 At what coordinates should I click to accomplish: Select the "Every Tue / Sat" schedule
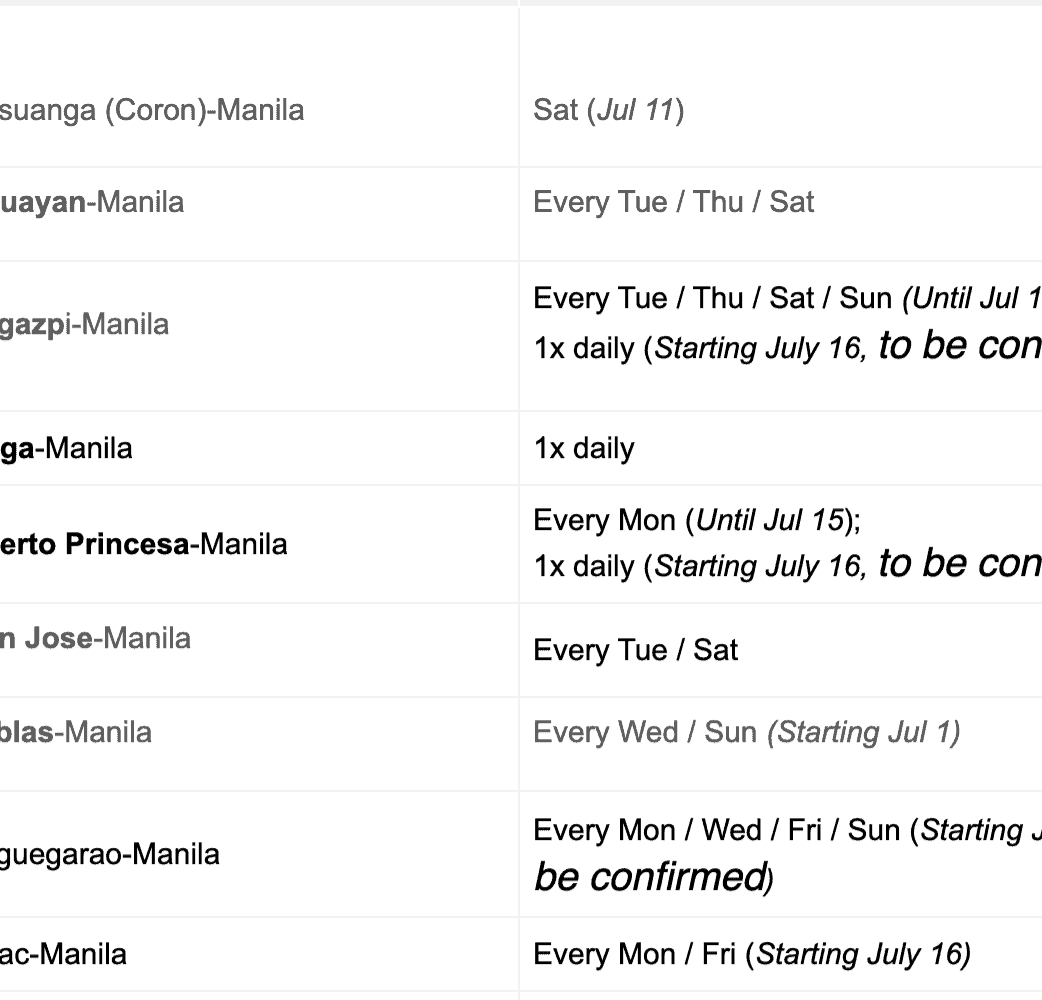(636, 650)
